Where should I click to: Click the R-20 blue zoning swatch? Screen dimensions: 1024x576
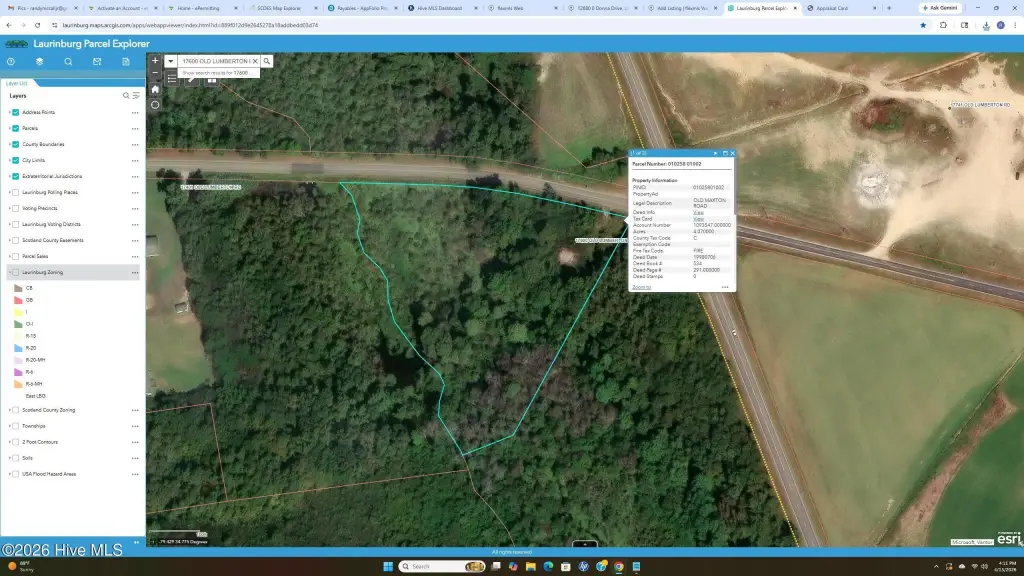(18, 347)
